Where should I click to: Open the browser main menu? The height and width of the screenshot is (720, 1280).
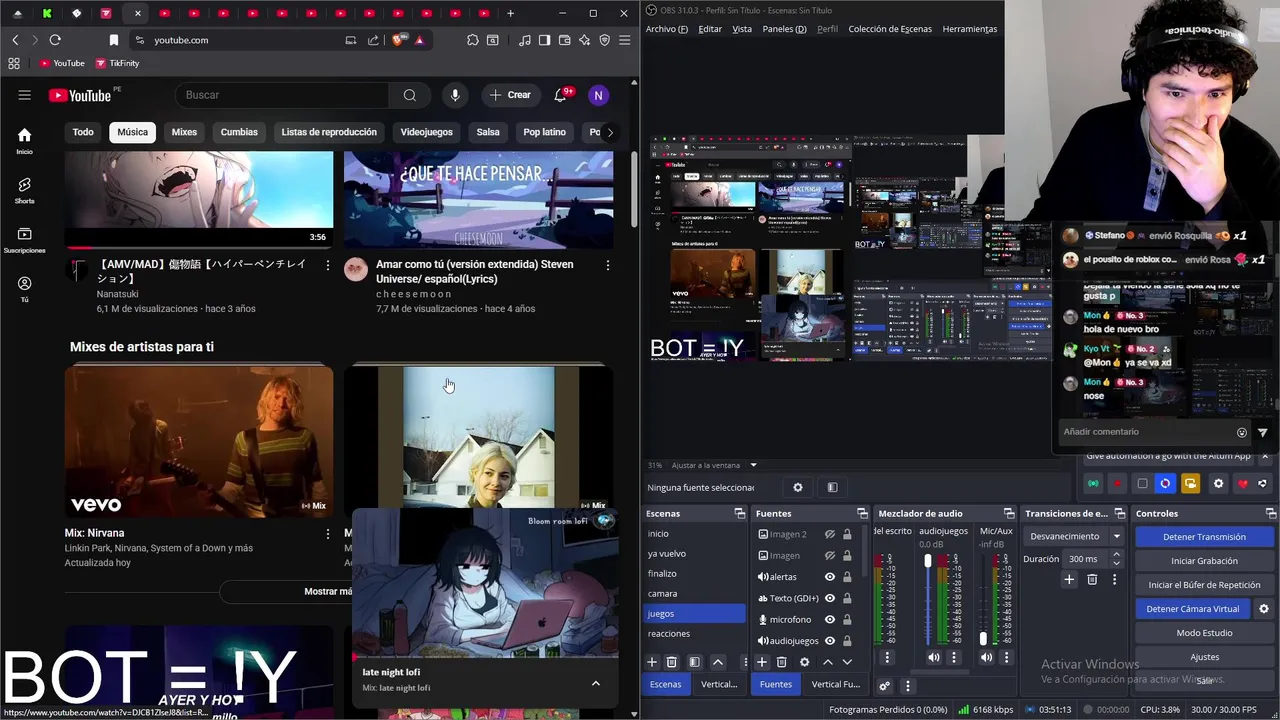point(625,40)
